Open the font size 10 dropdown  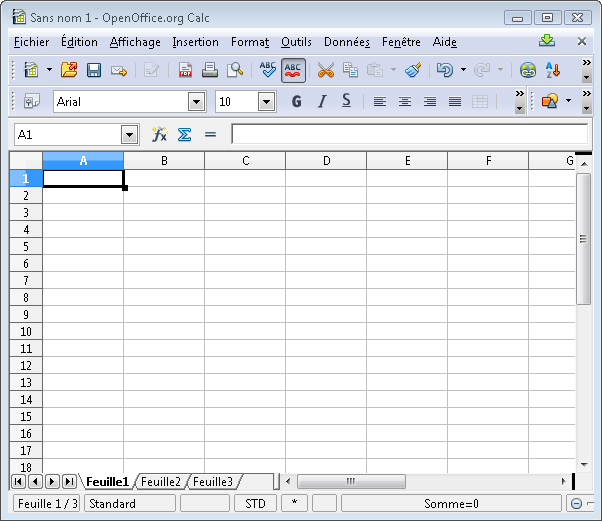[266, 102]
